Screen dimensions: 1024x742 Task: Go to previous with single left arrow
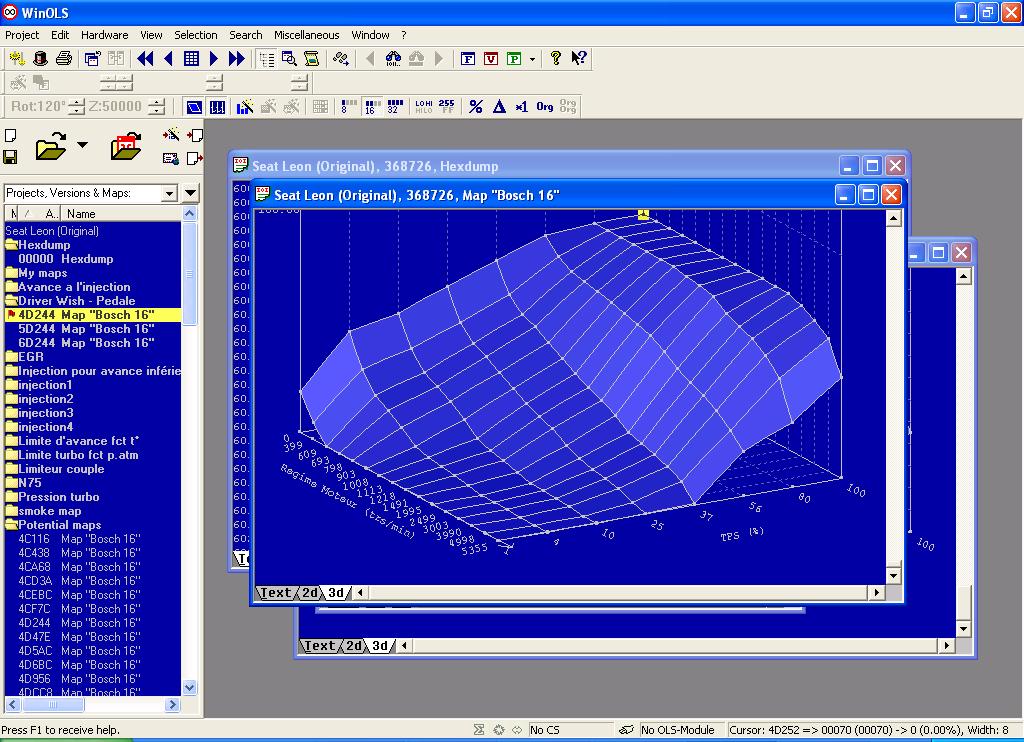coord(168,59)
